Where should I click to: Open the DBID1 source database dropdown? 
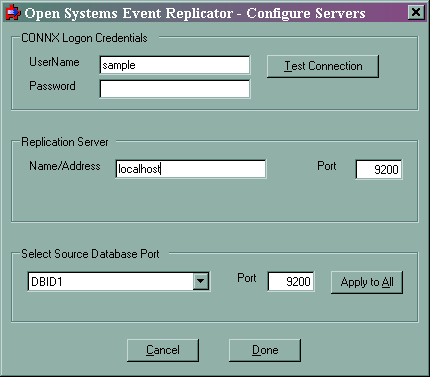pos(201,282)
